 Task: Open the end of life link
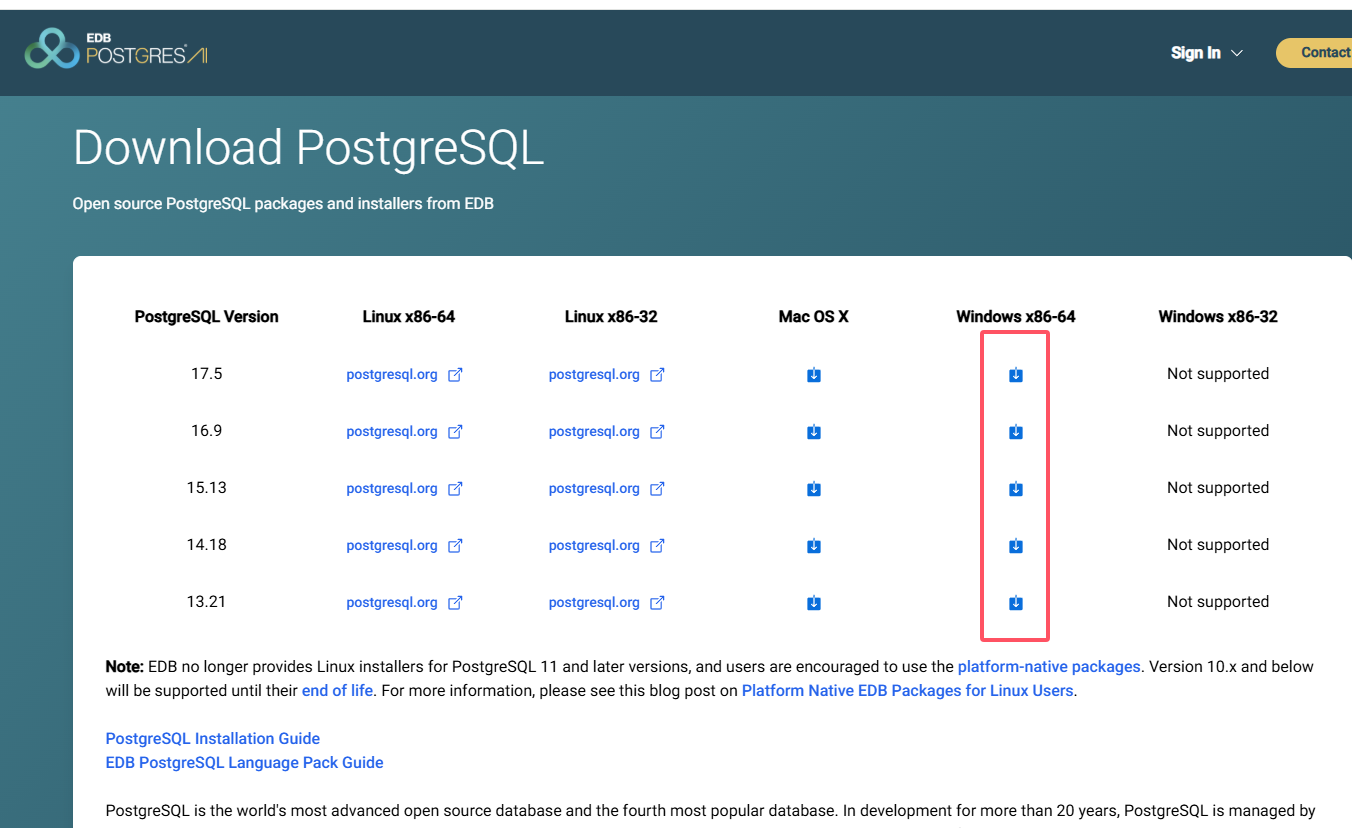pyautogui.click(x=337, y=691)
